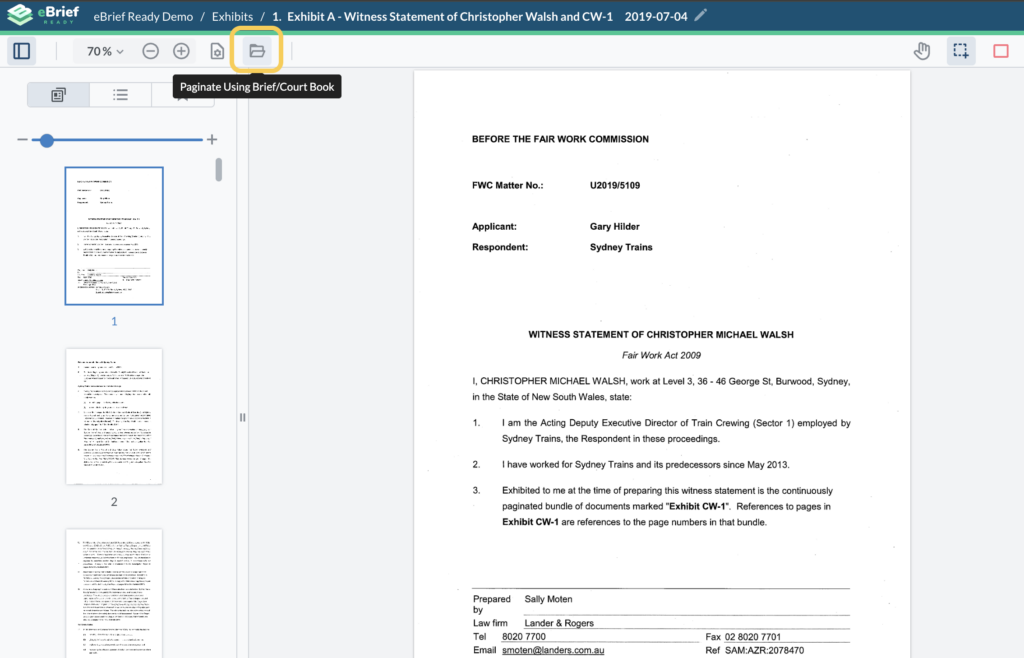Click the Fair Work Act 2009 text
This screenshot has width=1024, height=658.
(661, 356)
